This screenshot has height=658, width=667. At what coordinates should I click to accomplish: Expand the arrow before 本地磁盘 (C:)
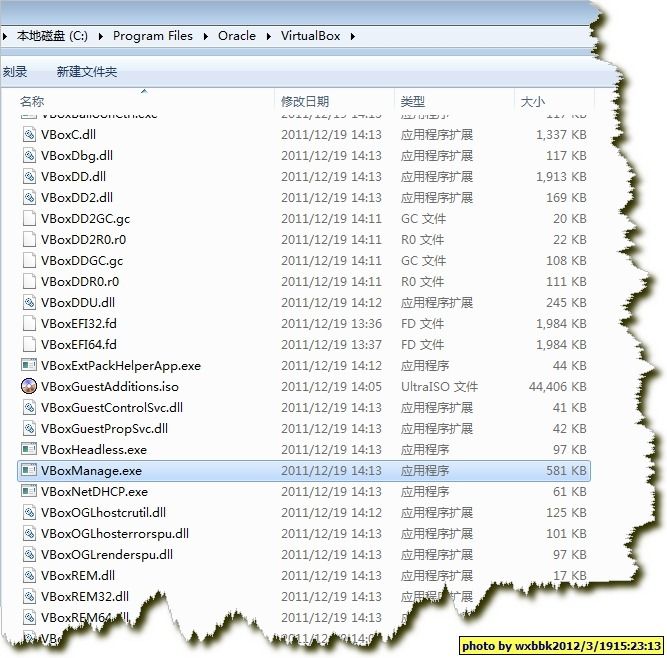pyautogui.click(x=5, y=37)
